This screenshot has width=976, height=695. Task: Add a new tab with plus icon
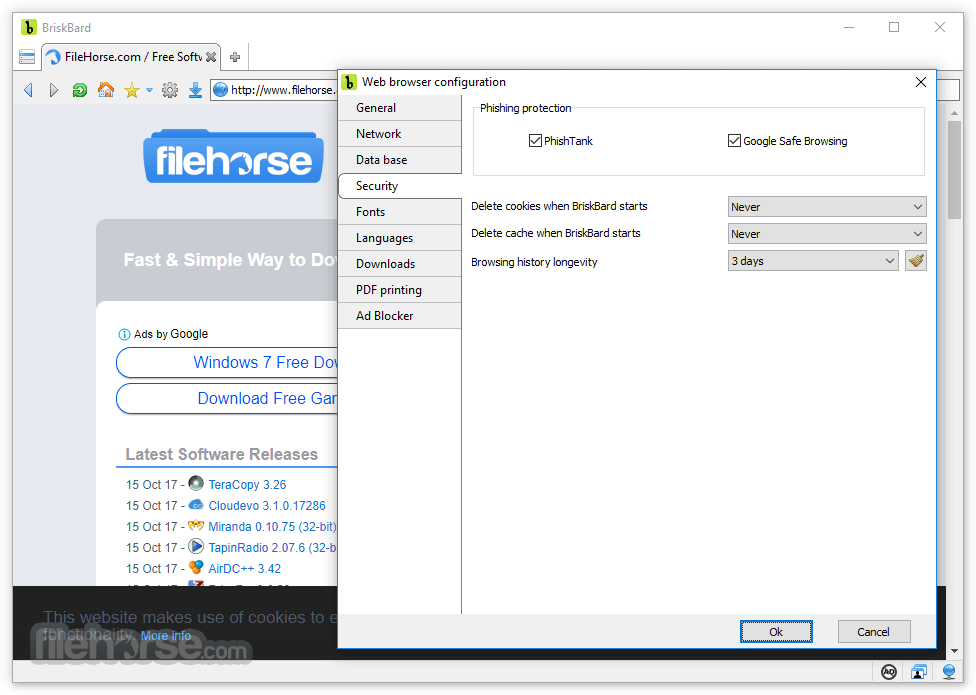[x=235, y=57]
